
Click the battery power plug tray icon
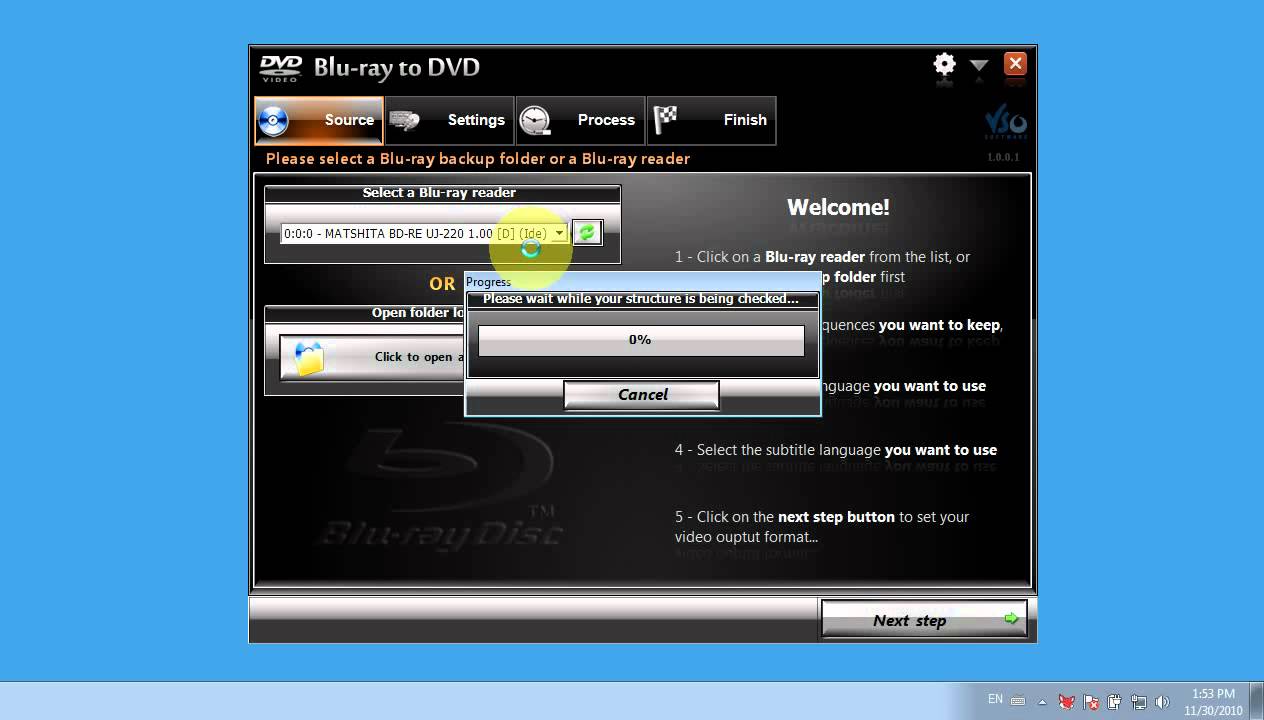tap(1114, 701)
